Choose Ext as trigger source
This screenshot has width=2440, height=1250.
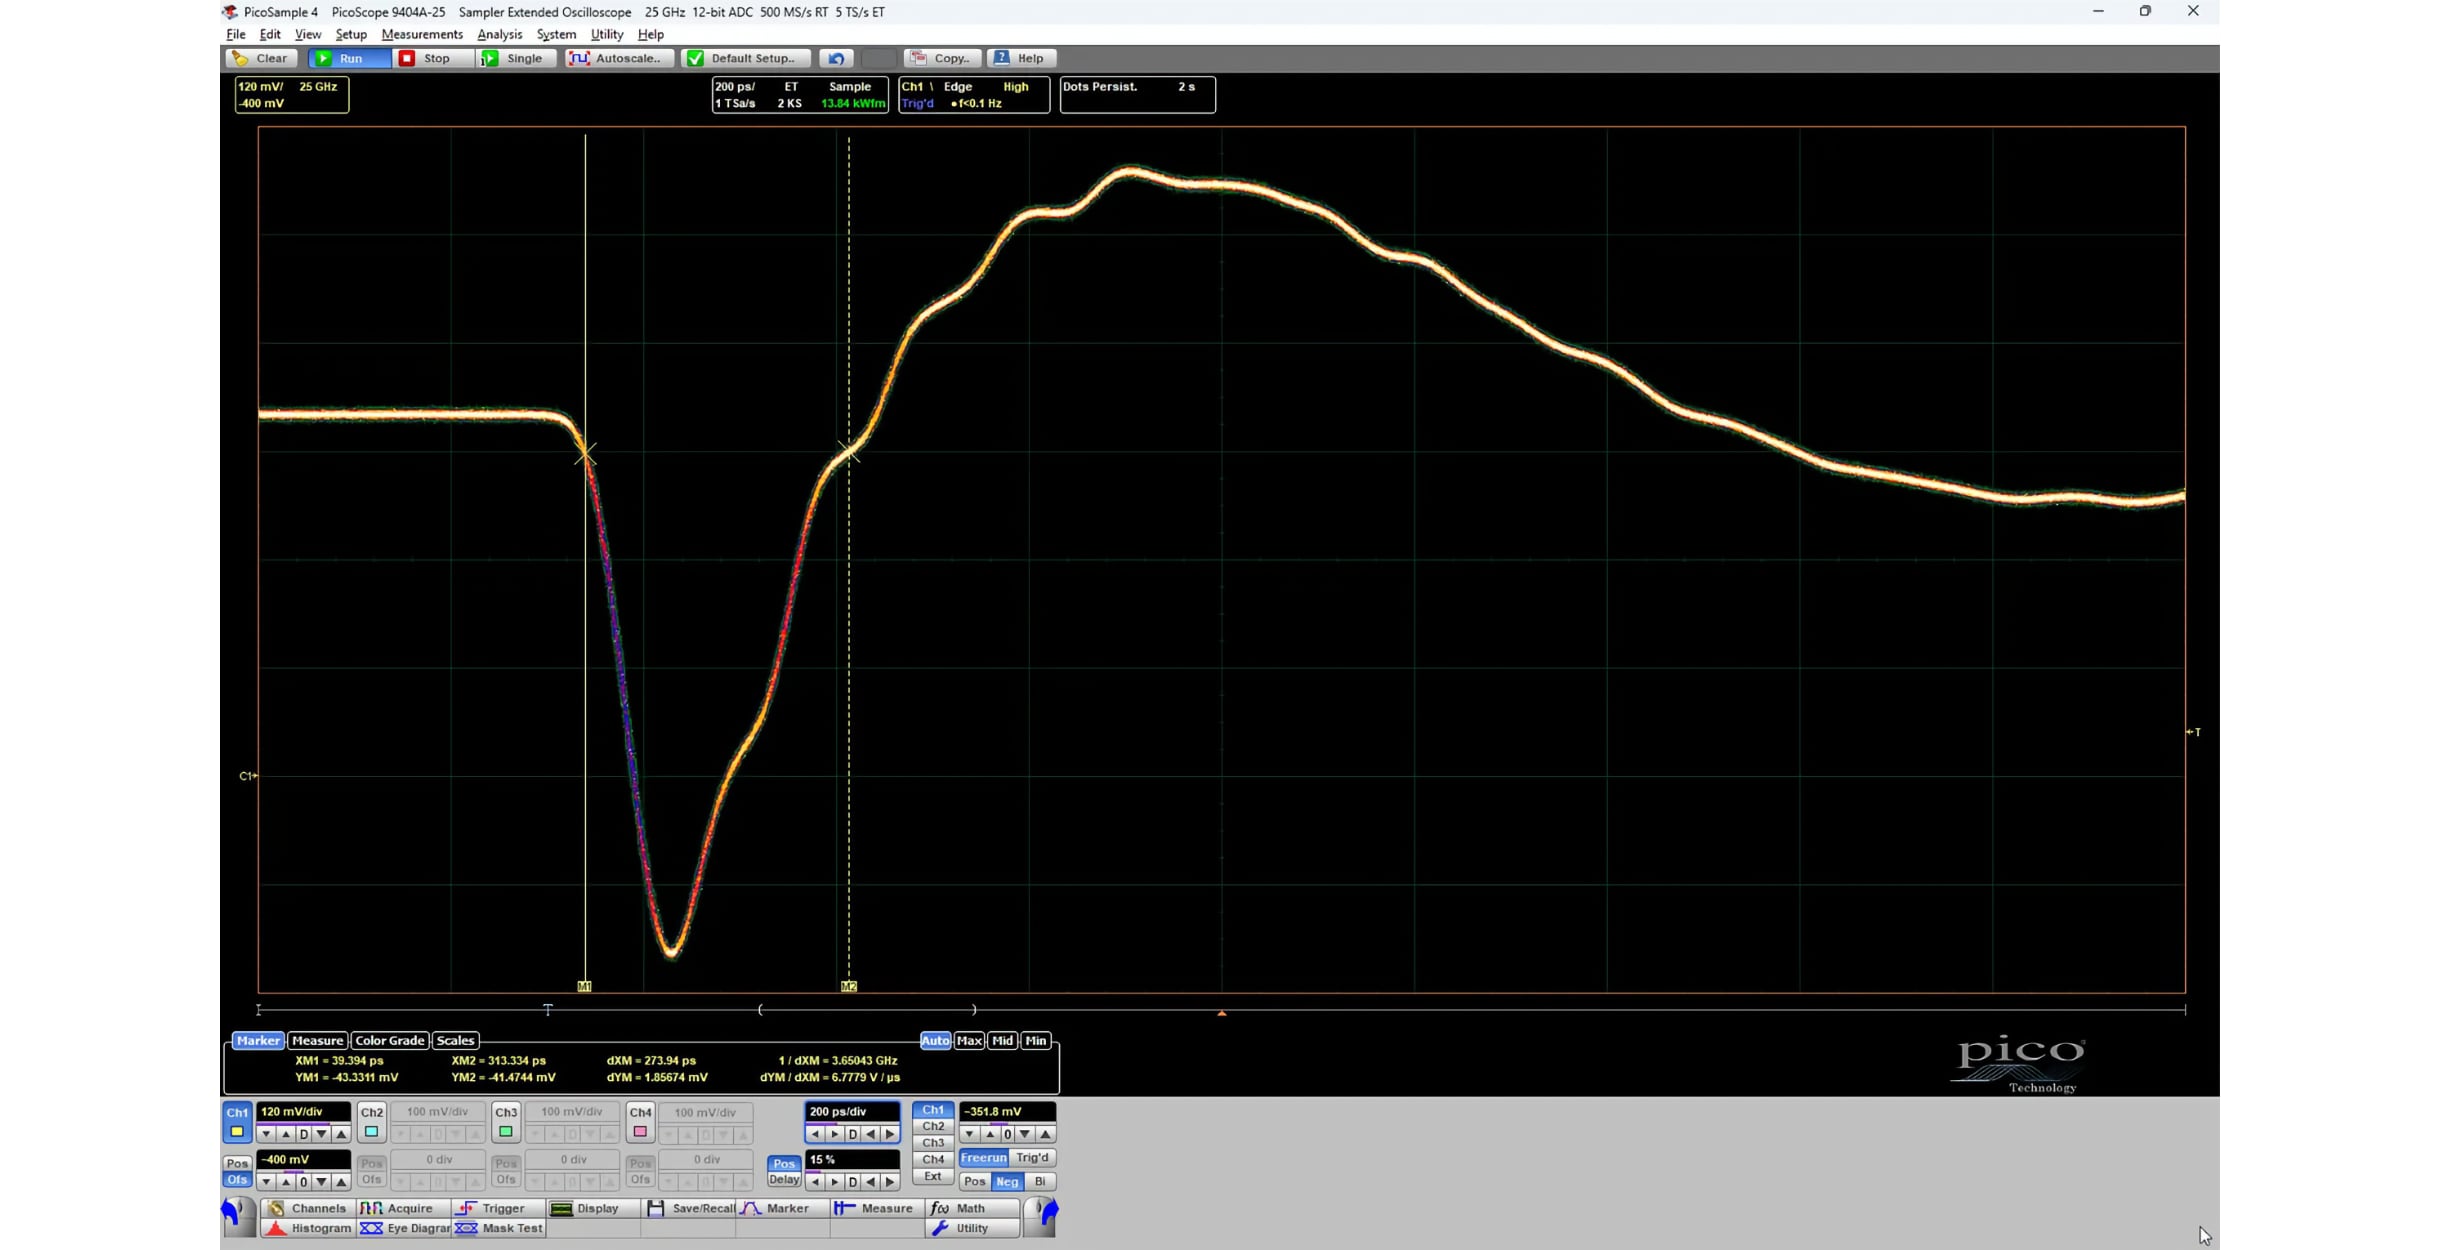(x=933, y=1176)
